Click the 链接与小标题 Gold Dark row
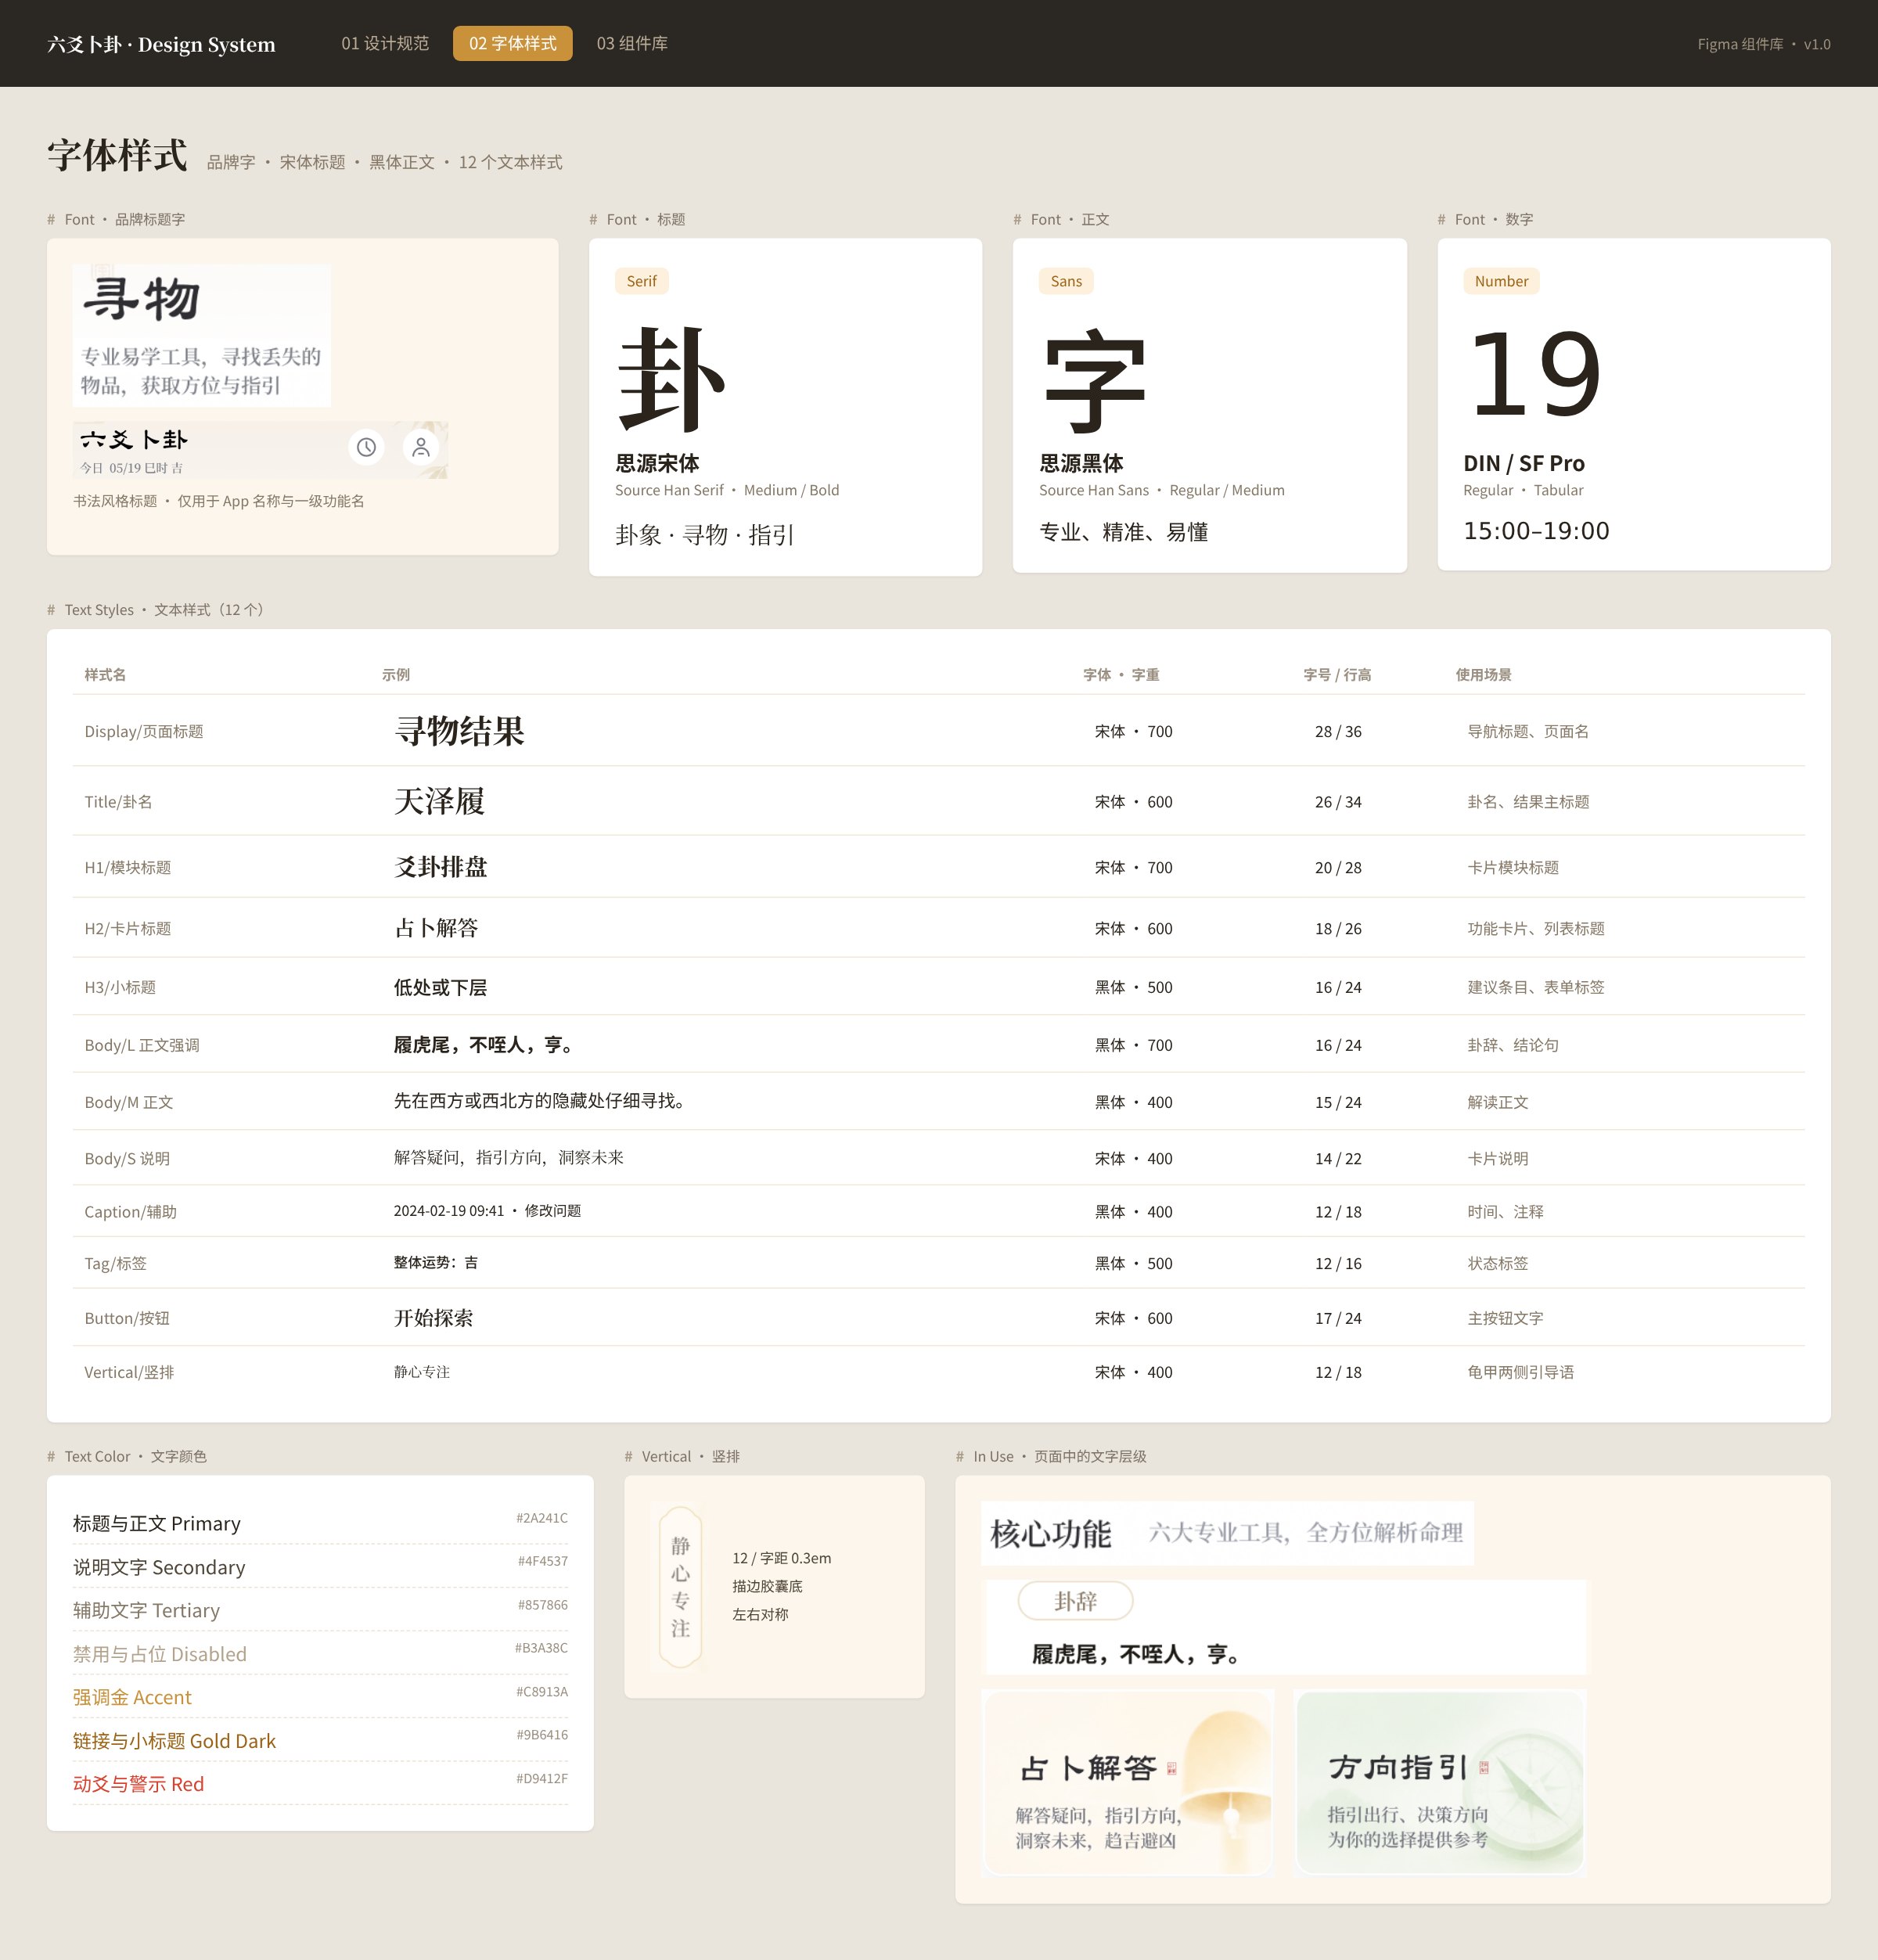Image resolution: width=1878 pixels, height=1960 pixels. click(x=320, y=1741)
